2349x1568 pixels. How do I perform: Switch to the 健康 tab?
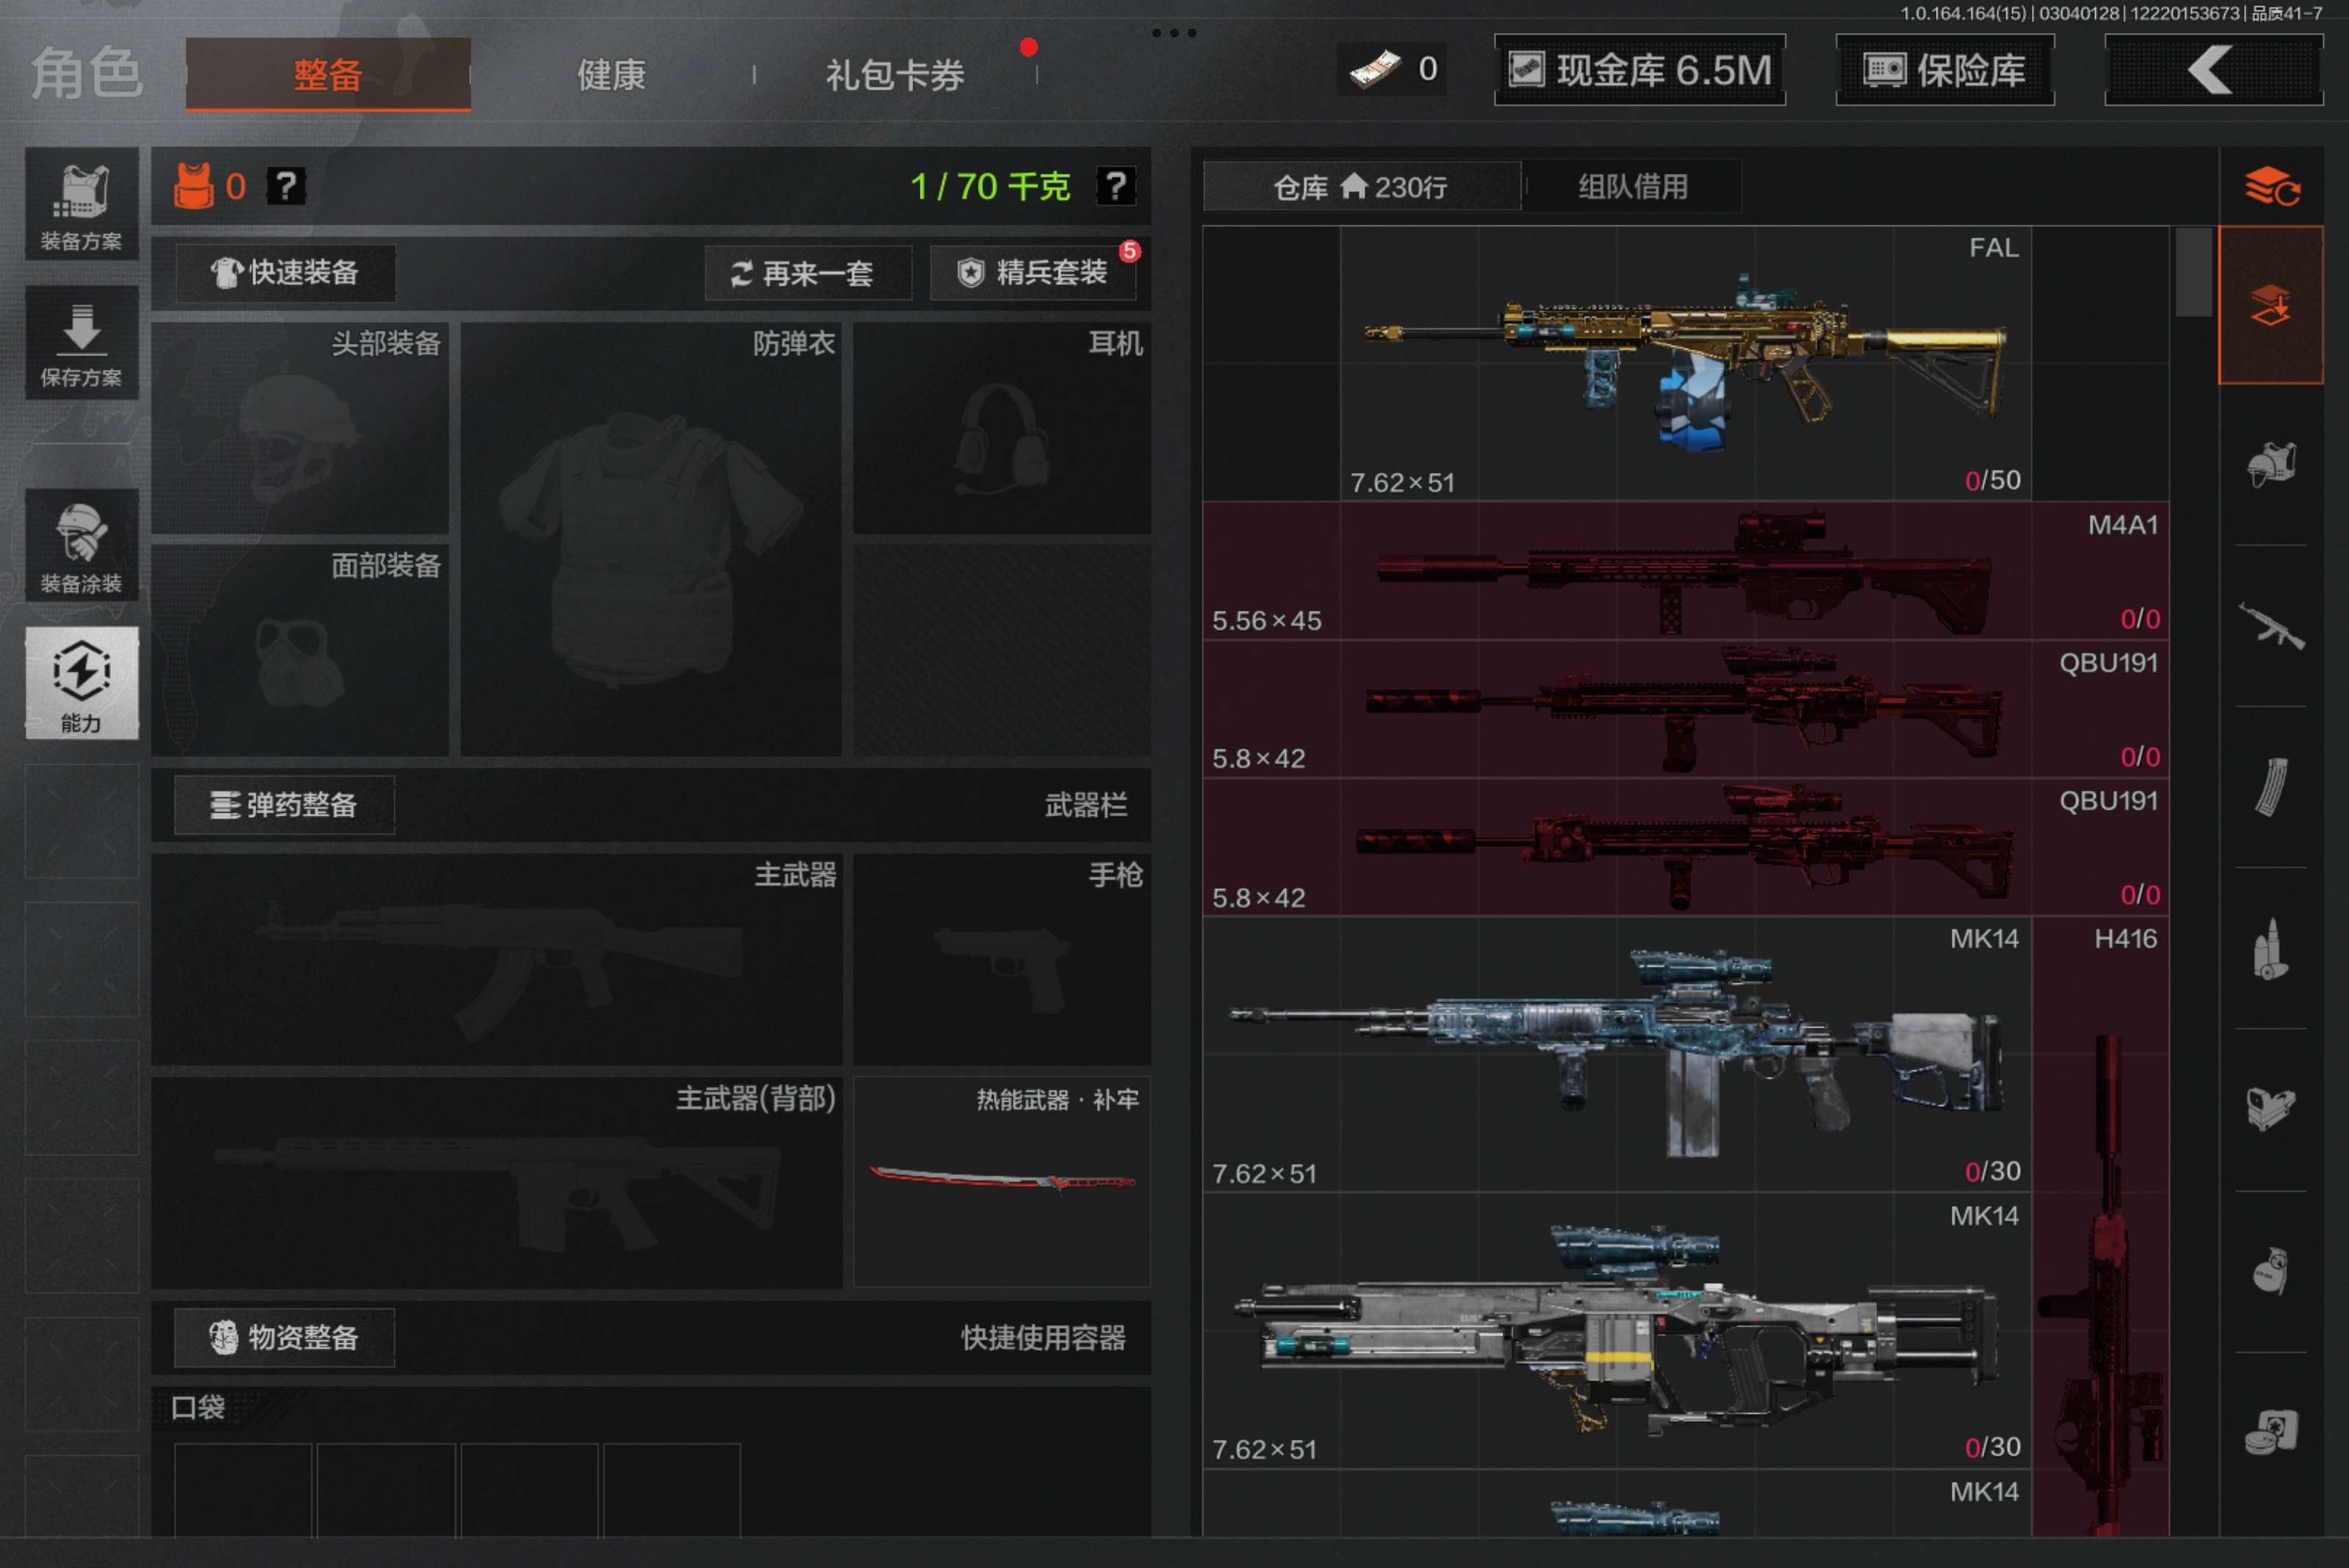(611, 75)
